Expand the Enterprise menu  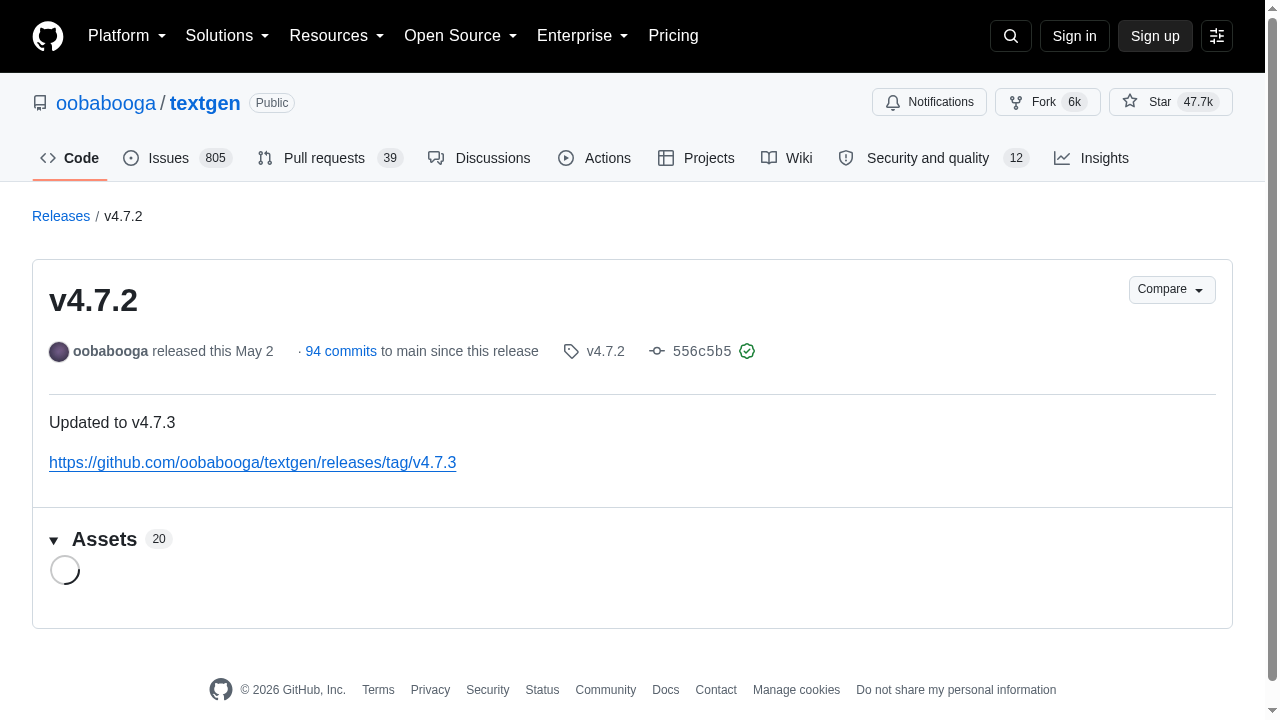pyautogui.click(x=583, y=36)
